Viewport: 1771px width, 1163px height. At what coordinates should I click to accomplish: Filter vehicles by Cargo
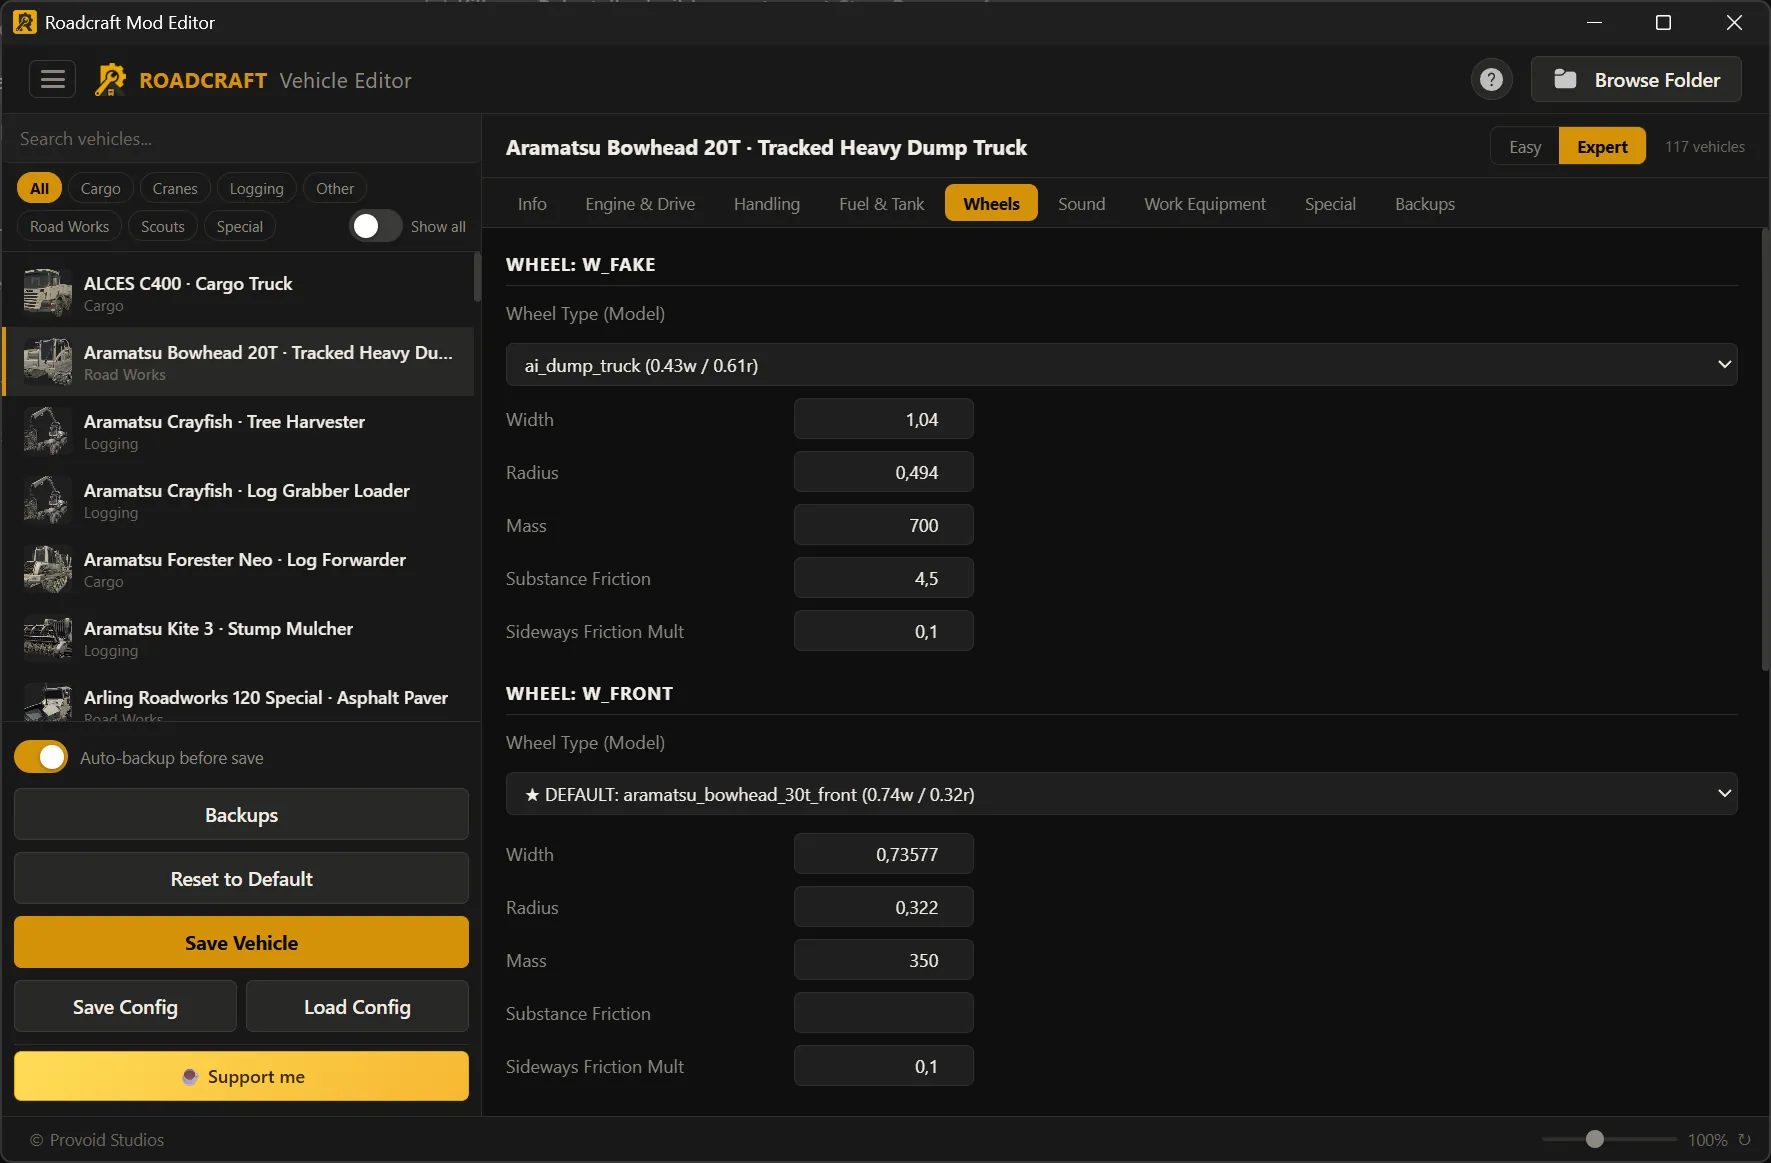coord(100,188)
